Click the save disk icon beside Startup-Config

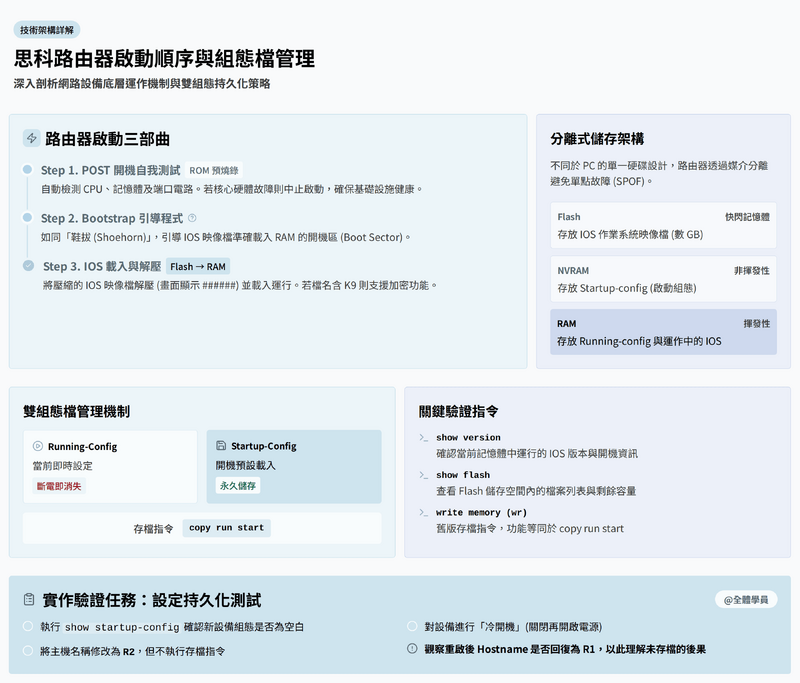pyautogui.click(x=221, y=446)
